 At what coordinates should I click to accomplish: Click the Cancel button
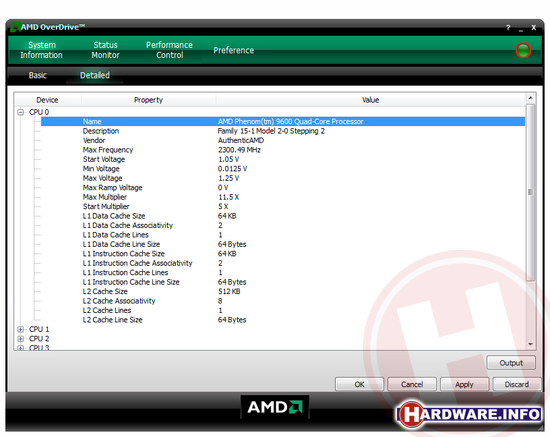click(x=412, y=384)
